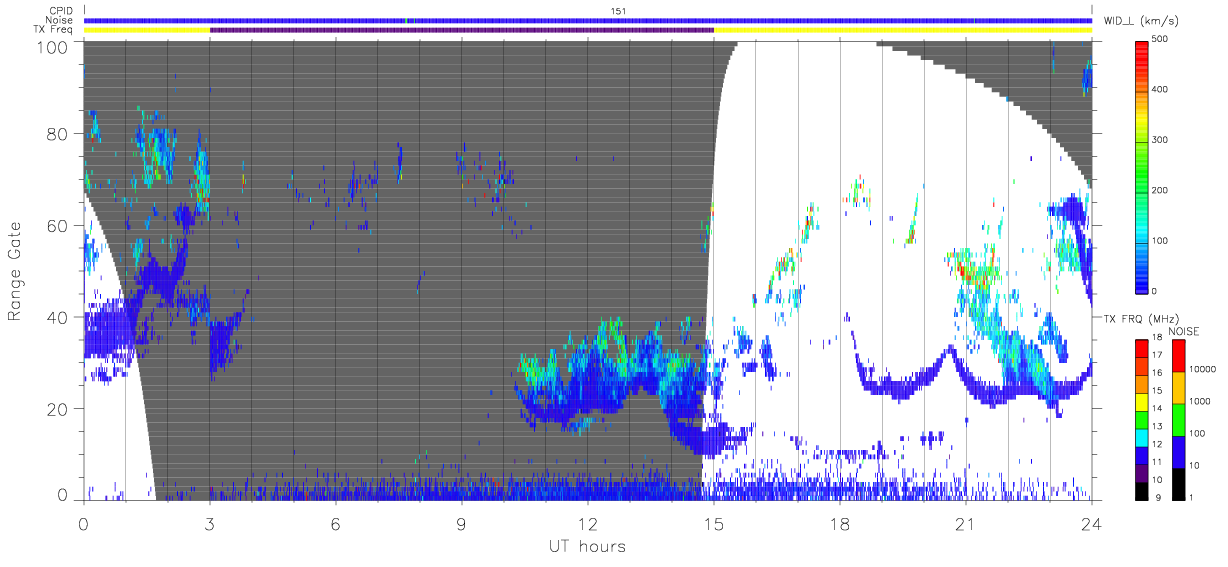Image resolution: width=1228 pixels, height=567 pixels.
Task: Click the 10000 tick on NOISE legend
Action: coord(1201,369)
